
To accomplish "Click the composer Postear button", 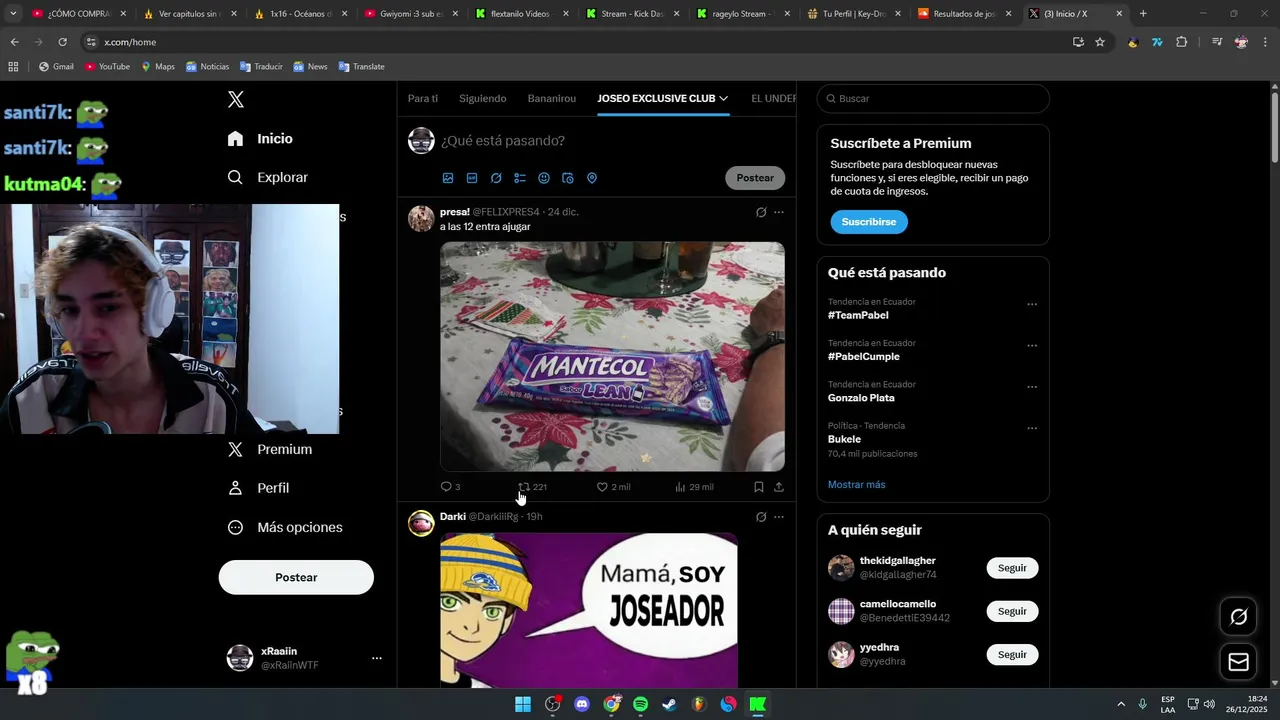I will click(x=755, y=178).
